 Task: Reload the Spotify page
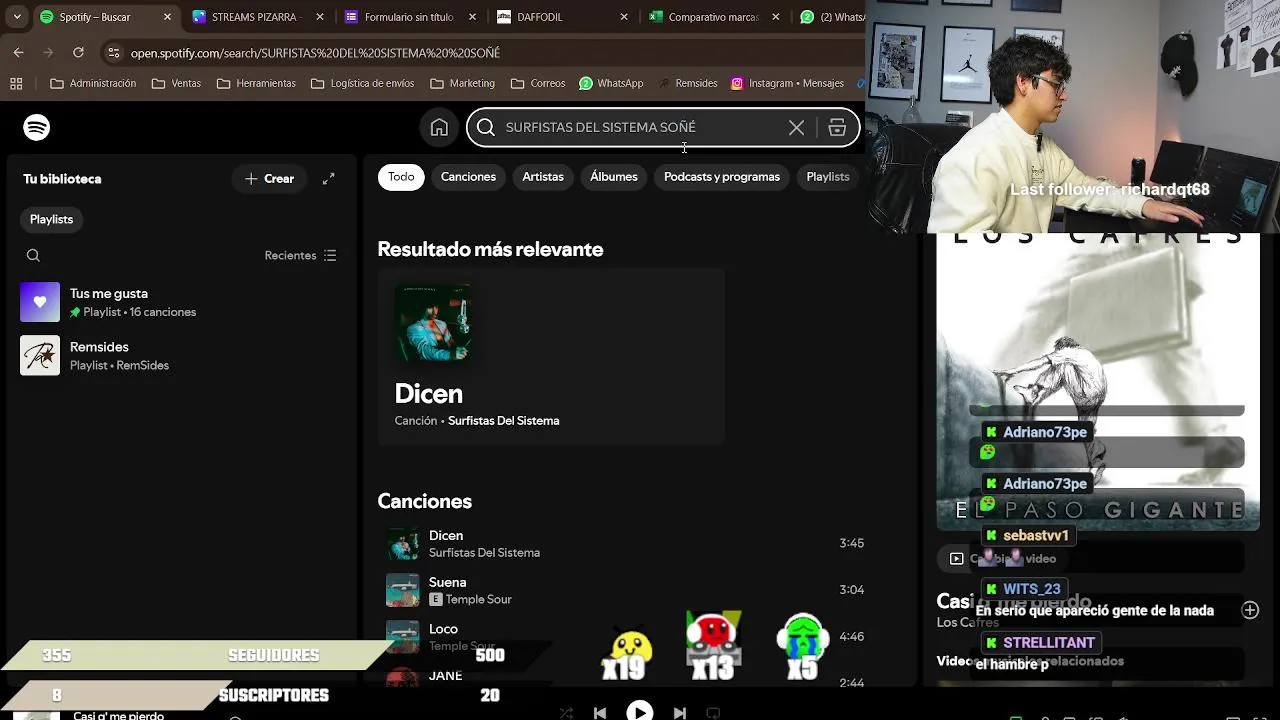click(78, 52)
